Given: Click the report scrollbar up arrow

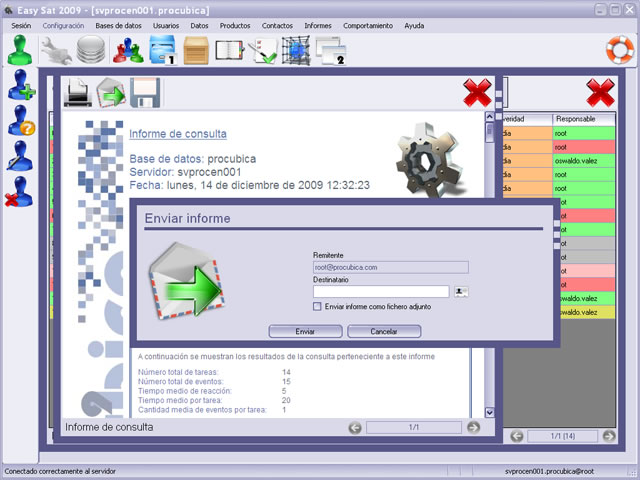Looking at the screenshot, I should point(489,117).
